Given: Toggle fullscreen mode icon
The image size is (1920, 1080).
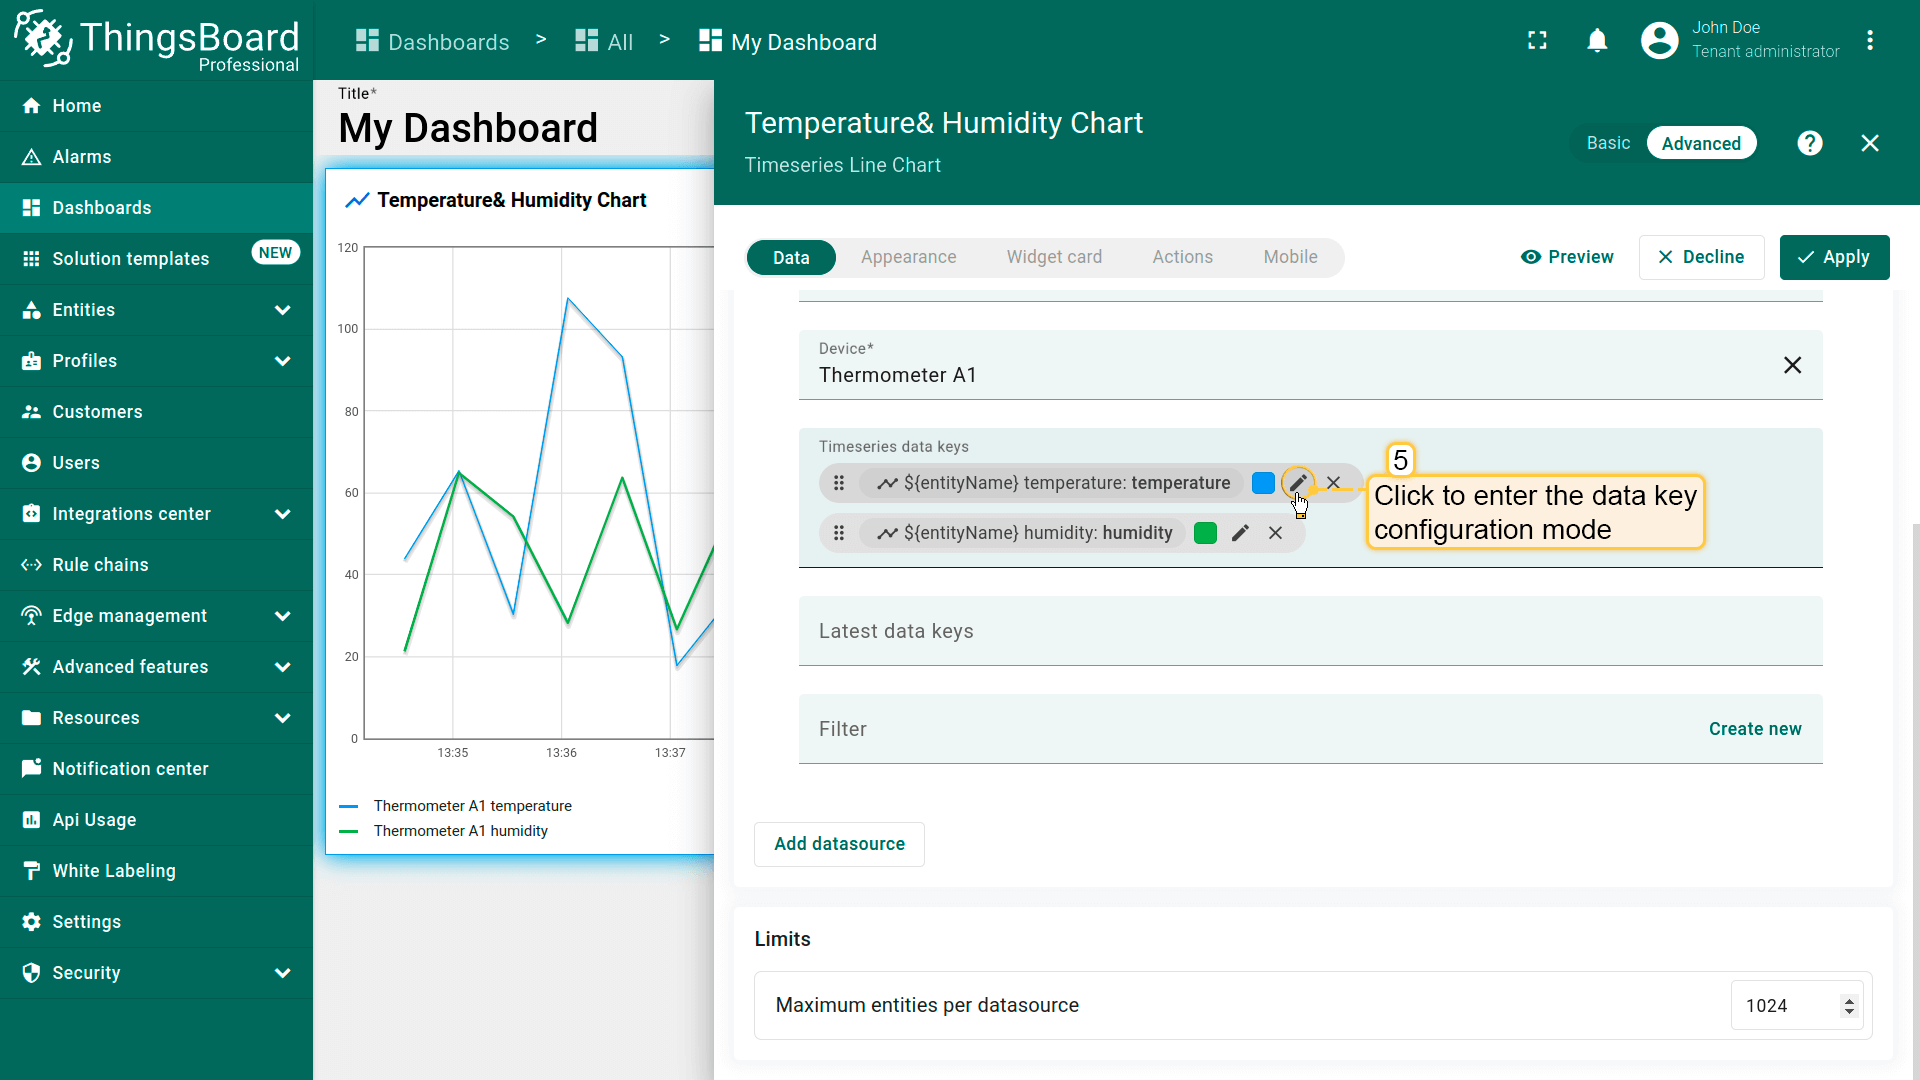Looking at the screenshot, I should coord(1537,41).
